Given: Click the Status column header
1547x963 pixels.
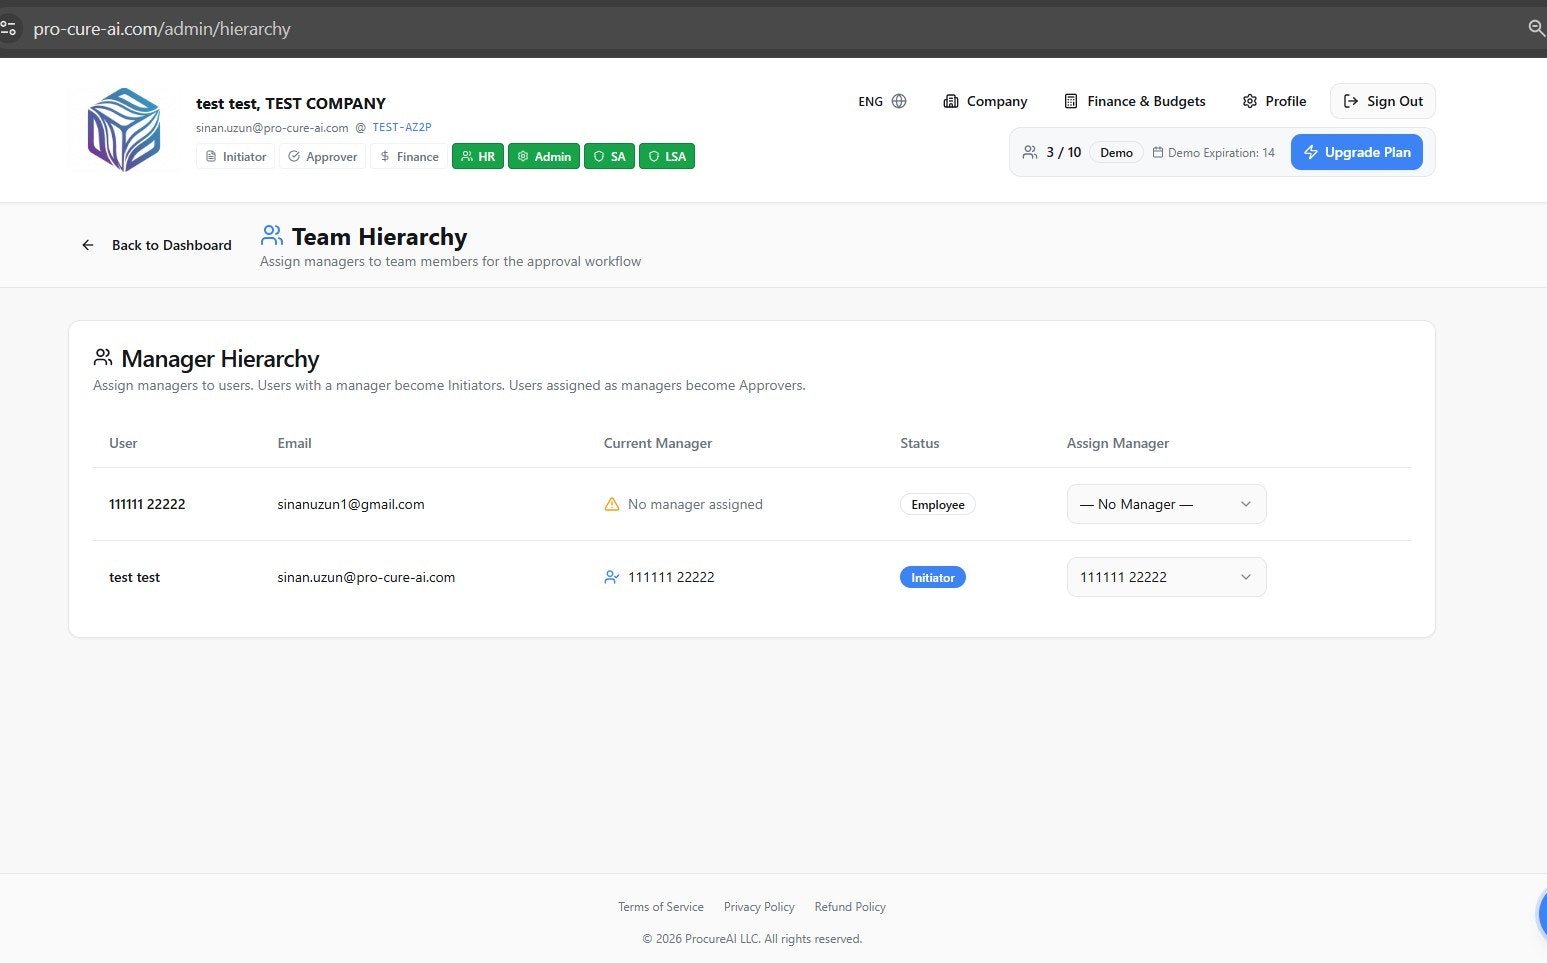Looking at the screenshot, I should 920,443.
